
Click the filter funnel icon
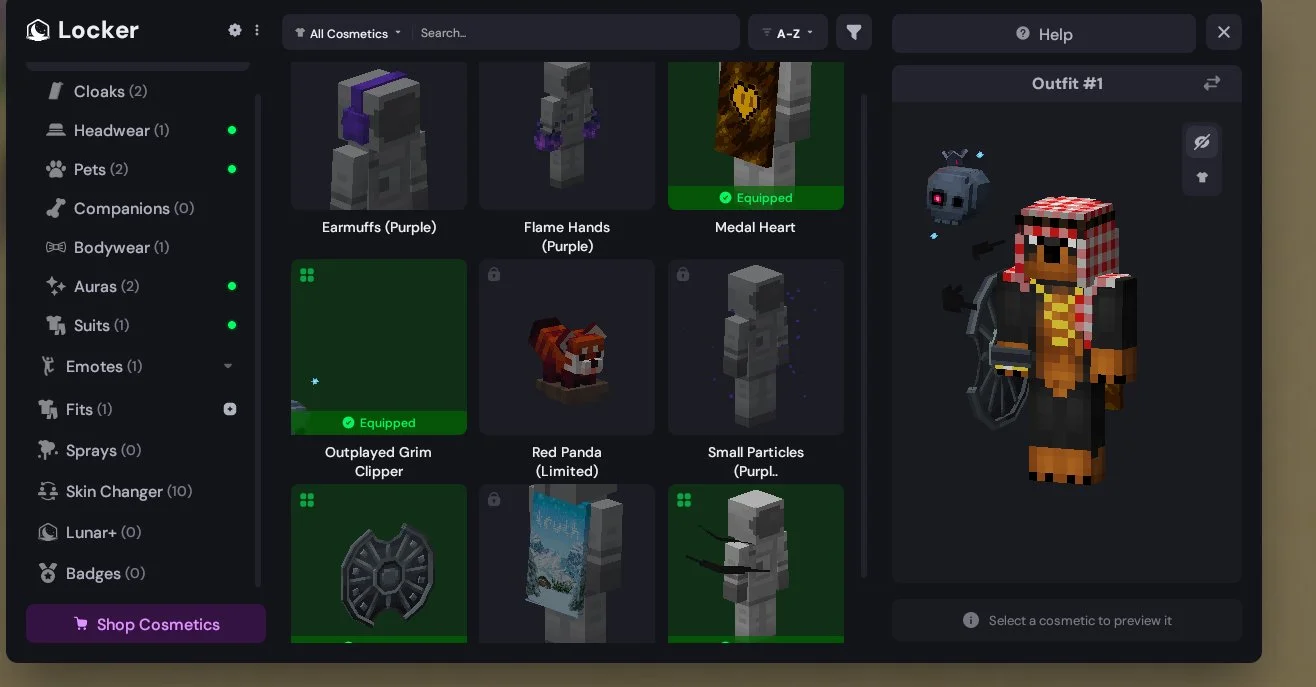click(854, 33)
